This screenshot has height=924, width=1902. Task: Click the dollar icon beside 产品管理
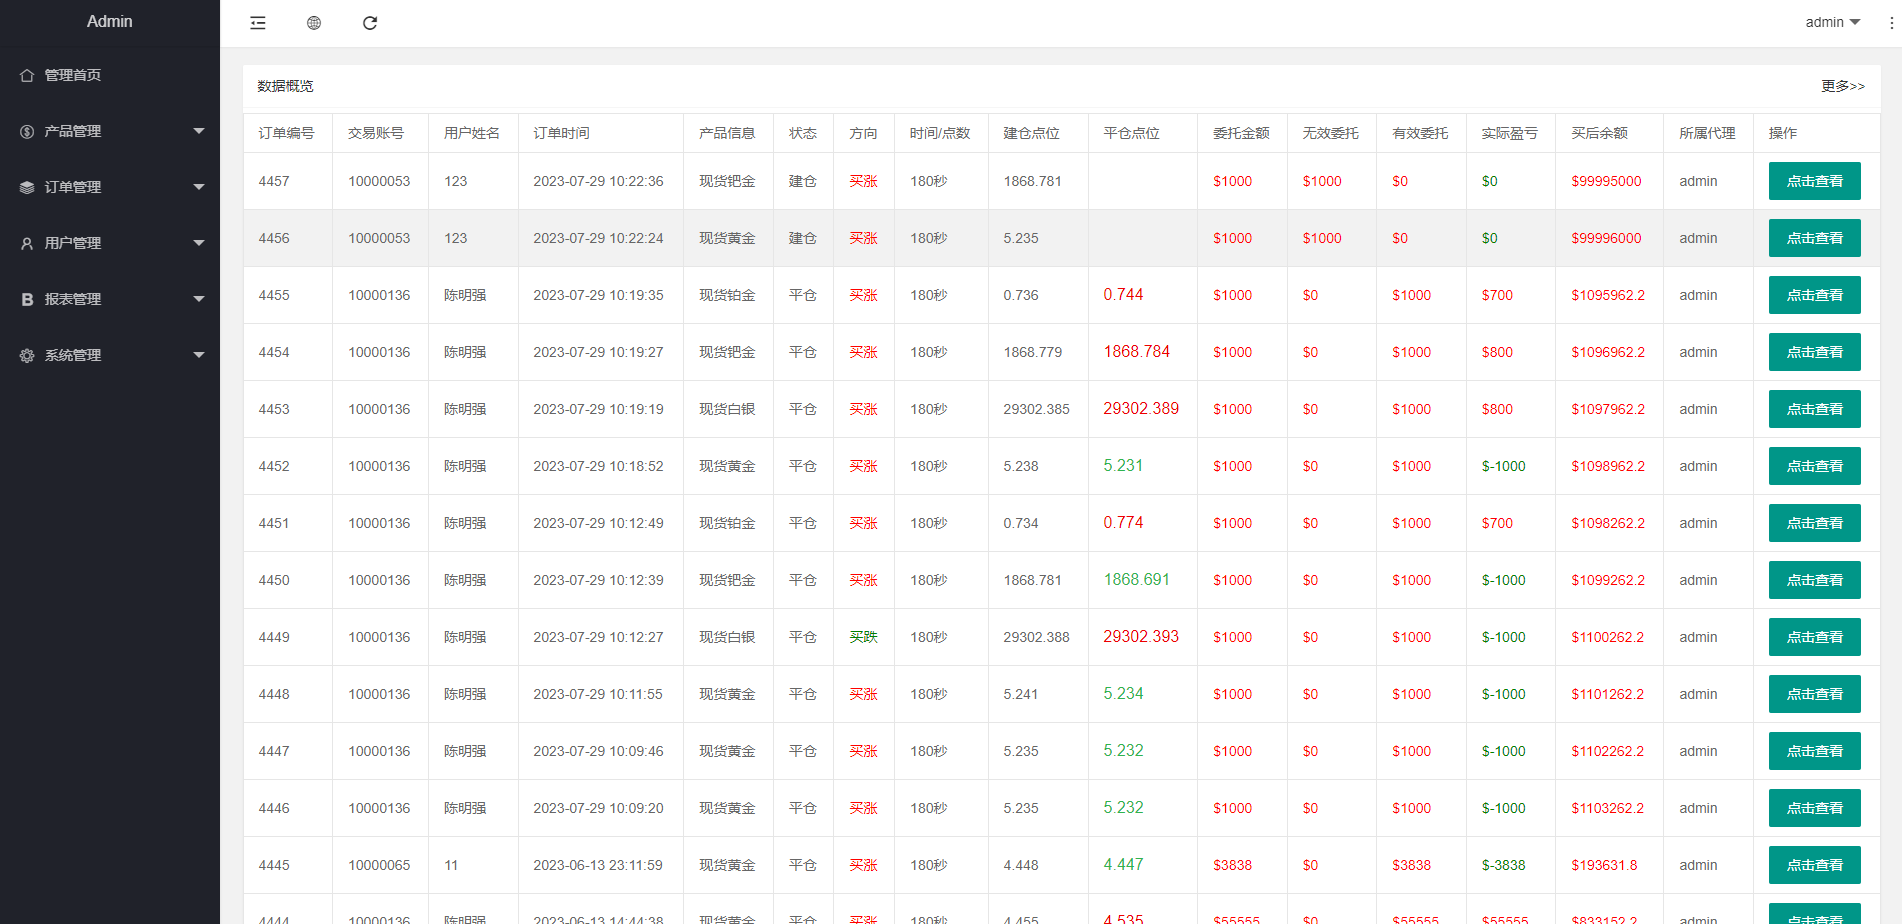27,131
